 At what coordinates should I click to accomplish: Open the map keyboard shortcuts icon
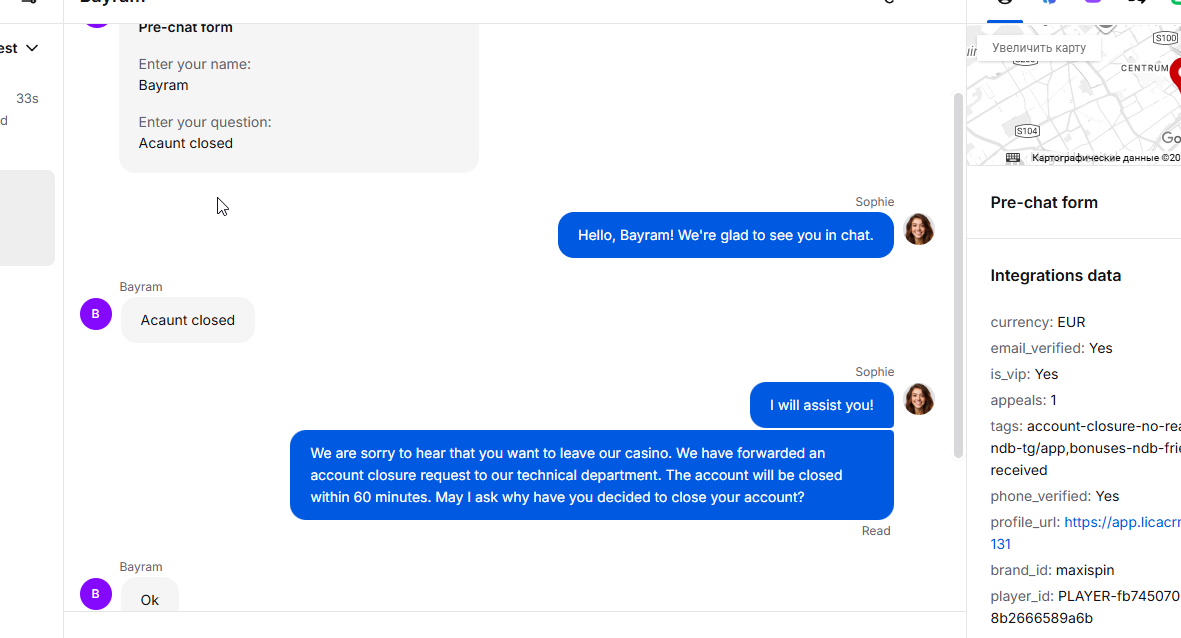[1013, 158]
